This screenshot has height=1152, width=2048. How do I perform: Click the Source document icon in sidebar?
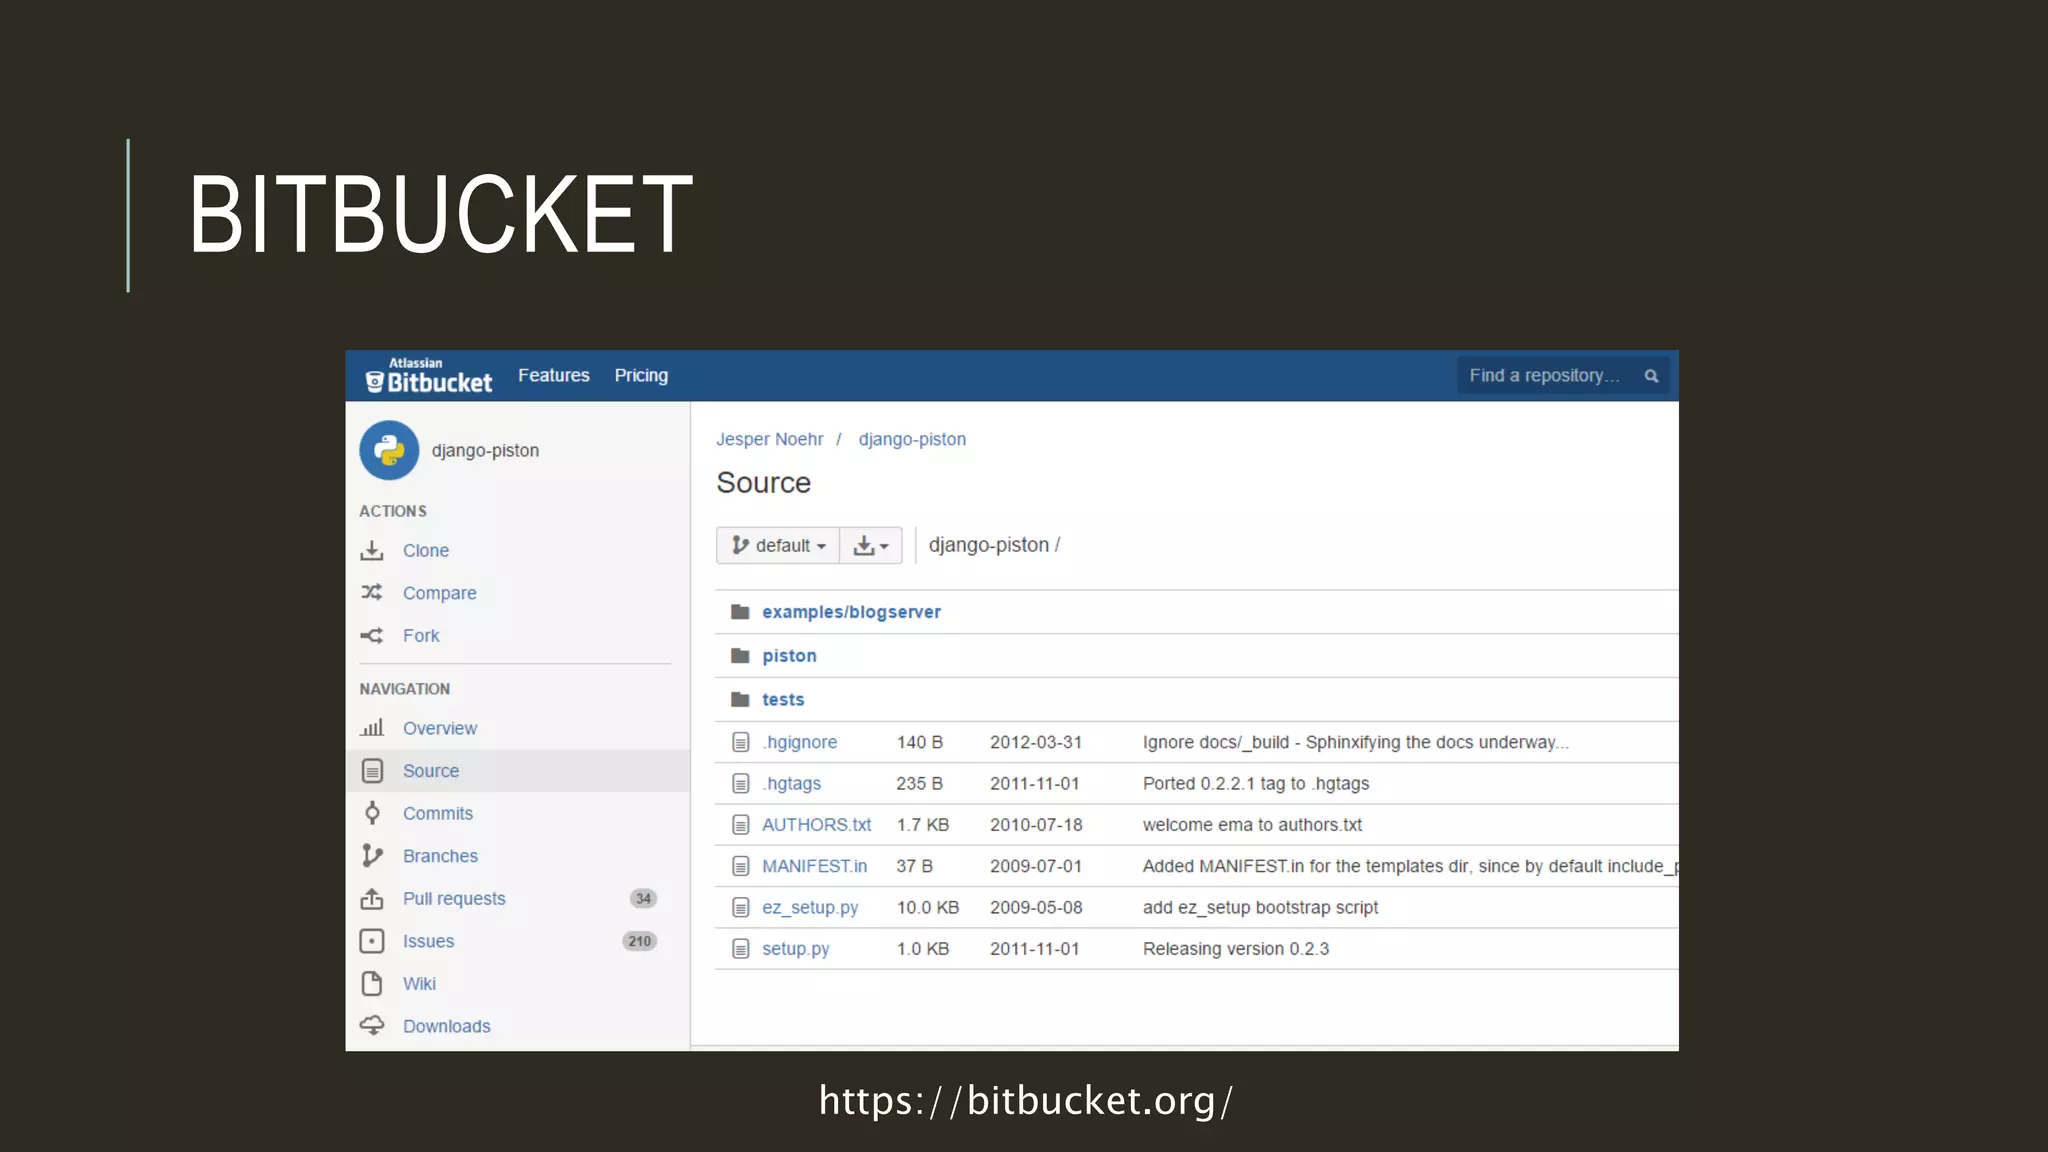coord(372,771)
